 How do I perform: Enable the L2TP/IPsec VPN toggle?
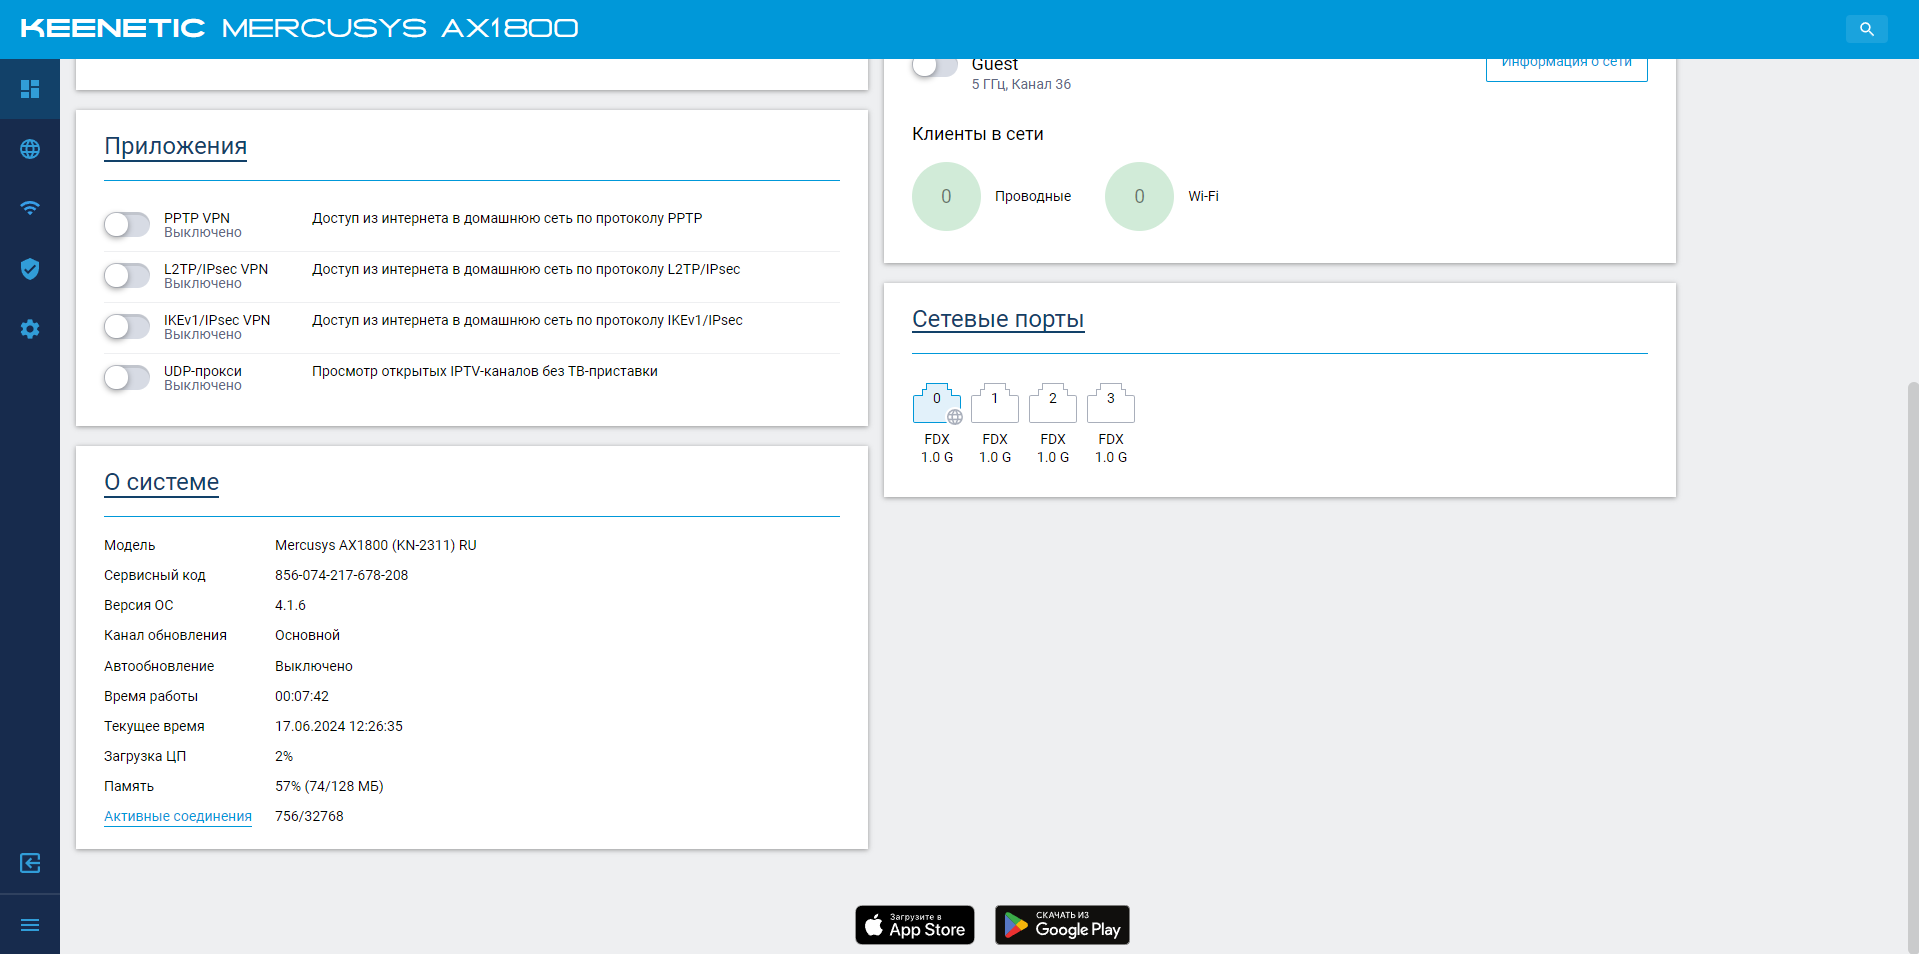127,276
